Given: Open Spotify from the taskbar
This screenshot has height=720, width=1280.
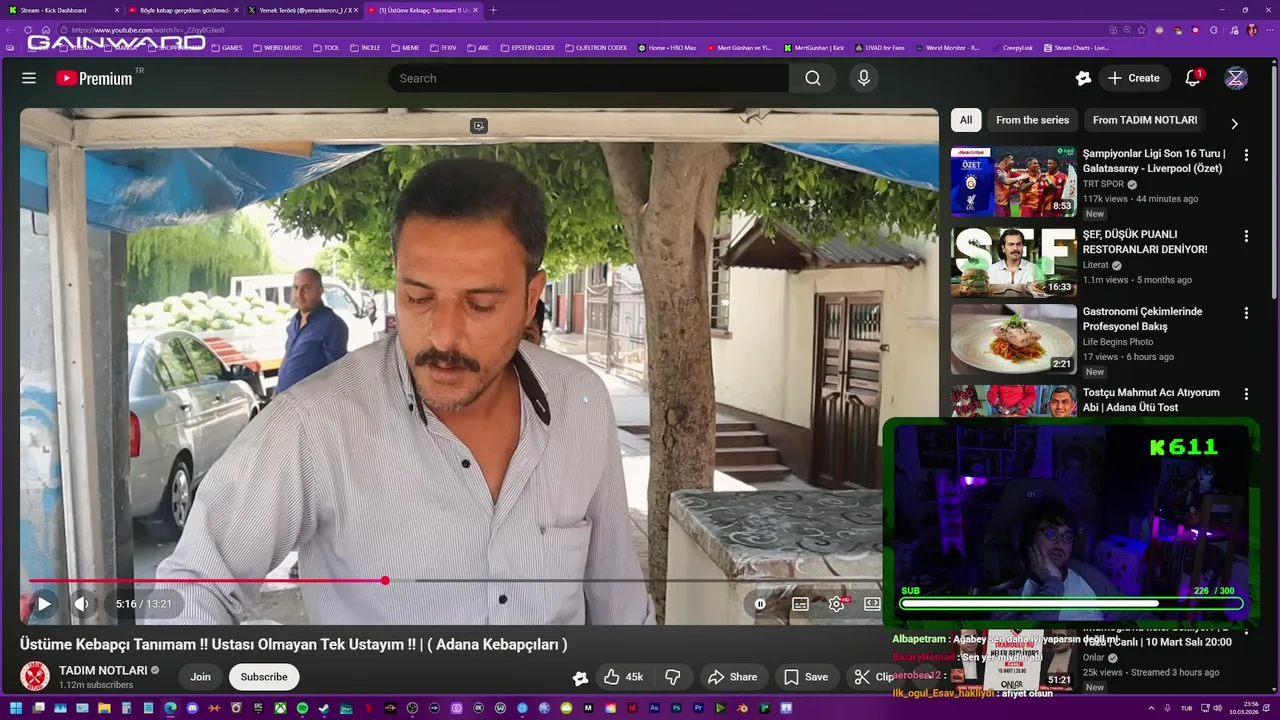Looking at the screenshot, I should (302, 708).
